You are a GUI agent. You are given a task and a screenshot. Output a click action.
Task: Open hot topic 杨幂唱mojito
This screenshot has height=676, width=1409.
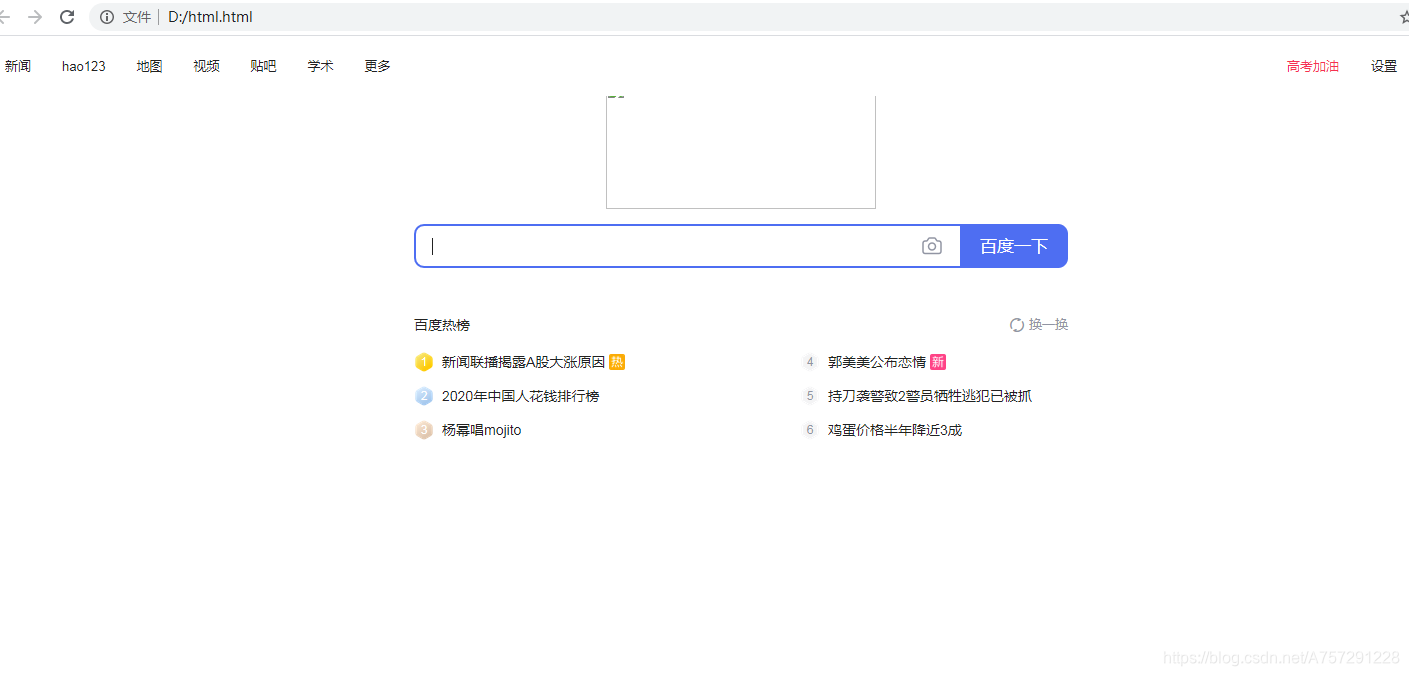pyautogui.click(x=481, y=430)
